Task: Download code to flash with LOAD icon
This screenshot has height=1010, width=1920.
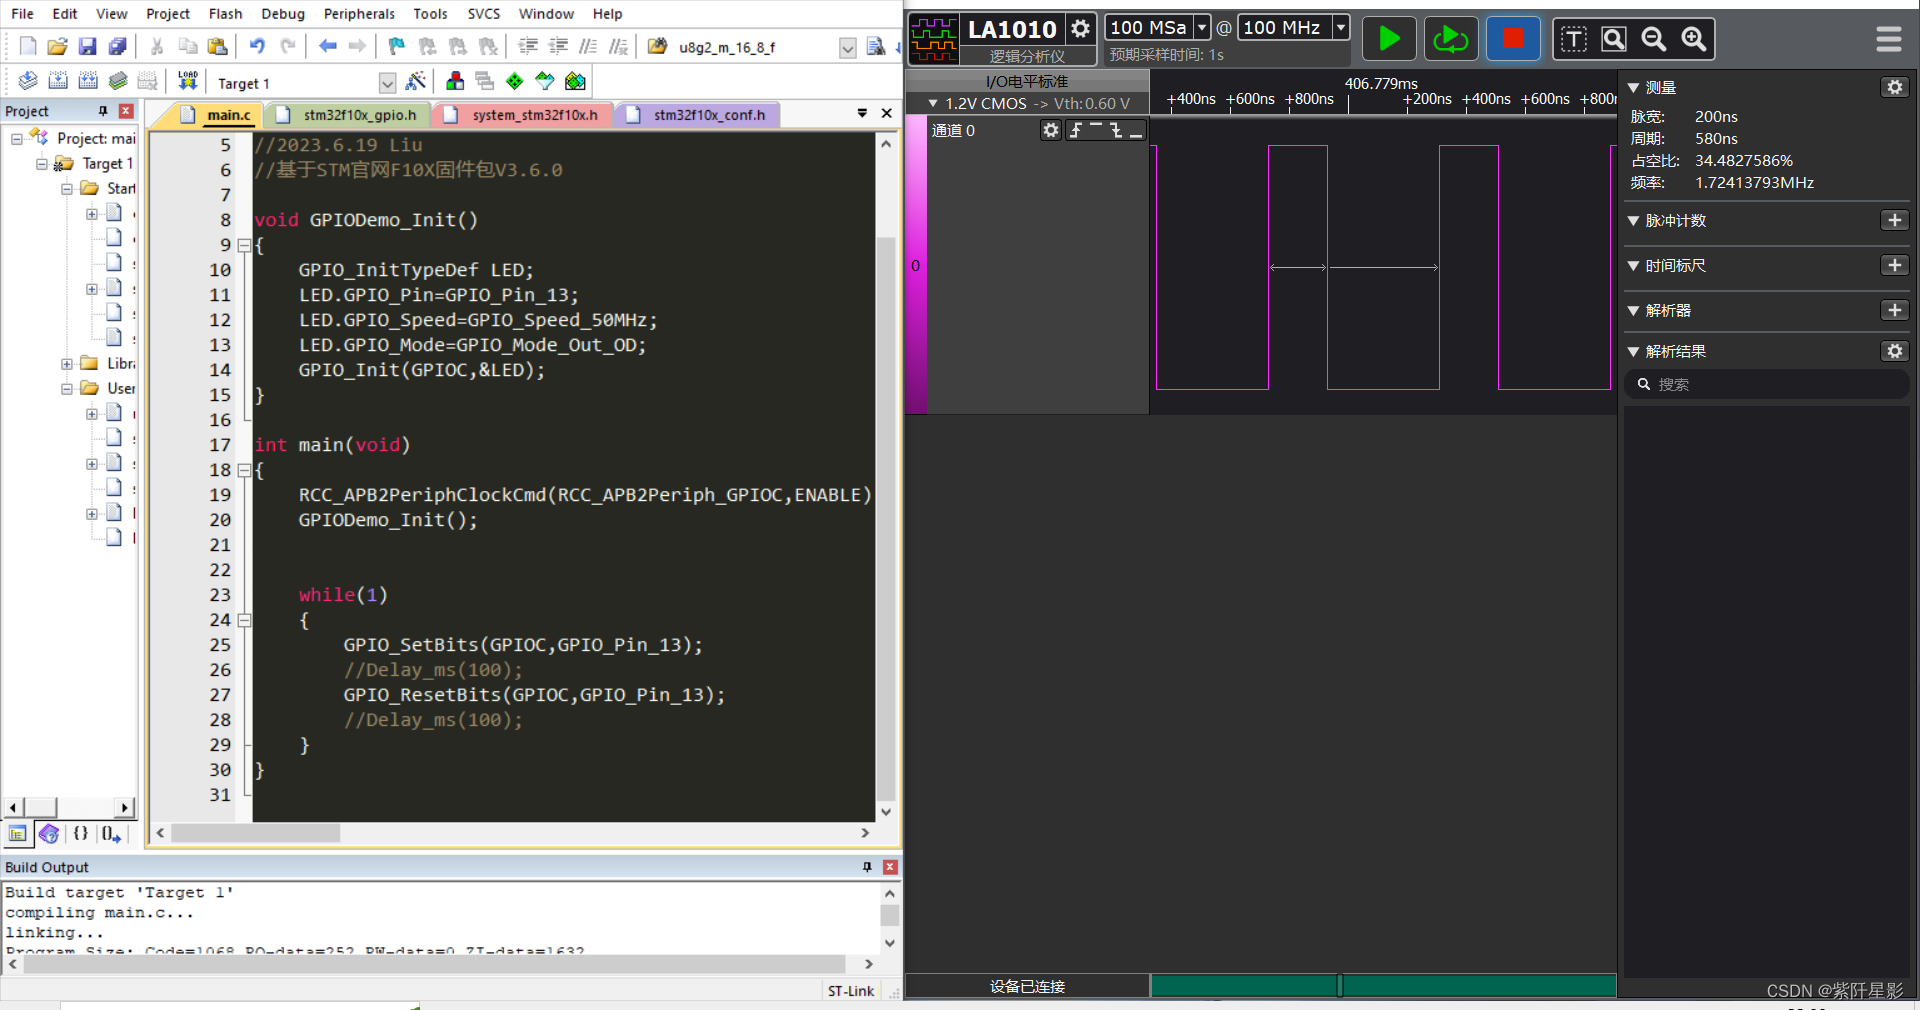Action: point(187,81)
